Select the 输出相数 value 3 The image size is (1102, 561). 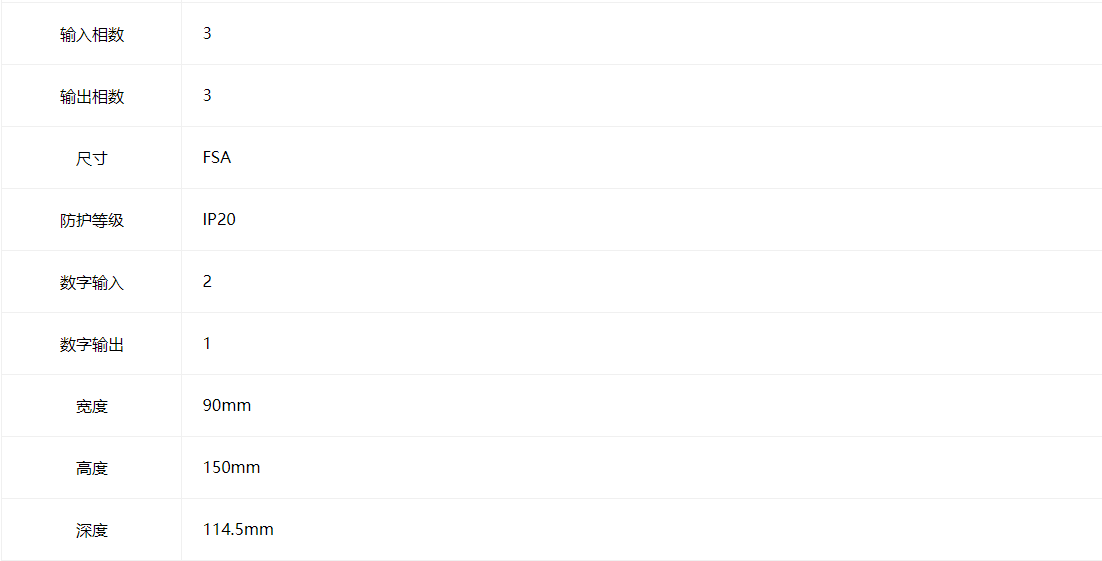pos(207,96)
